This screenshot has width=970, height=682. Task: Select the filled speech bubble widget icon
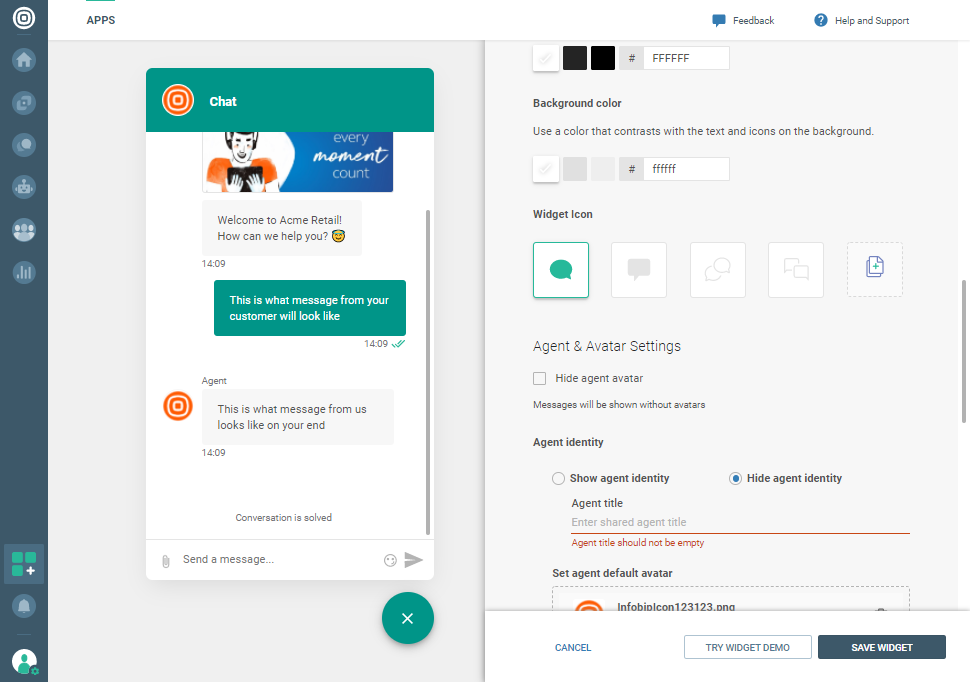tap(560, 270)
